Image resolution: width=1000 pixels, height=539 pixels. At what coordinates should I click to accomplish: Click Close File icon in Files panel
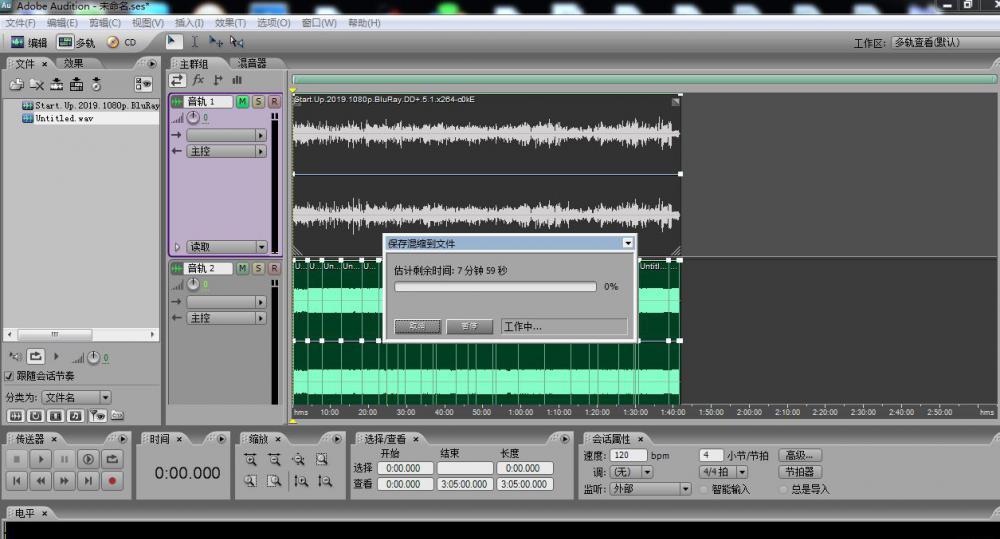[37, 84]
